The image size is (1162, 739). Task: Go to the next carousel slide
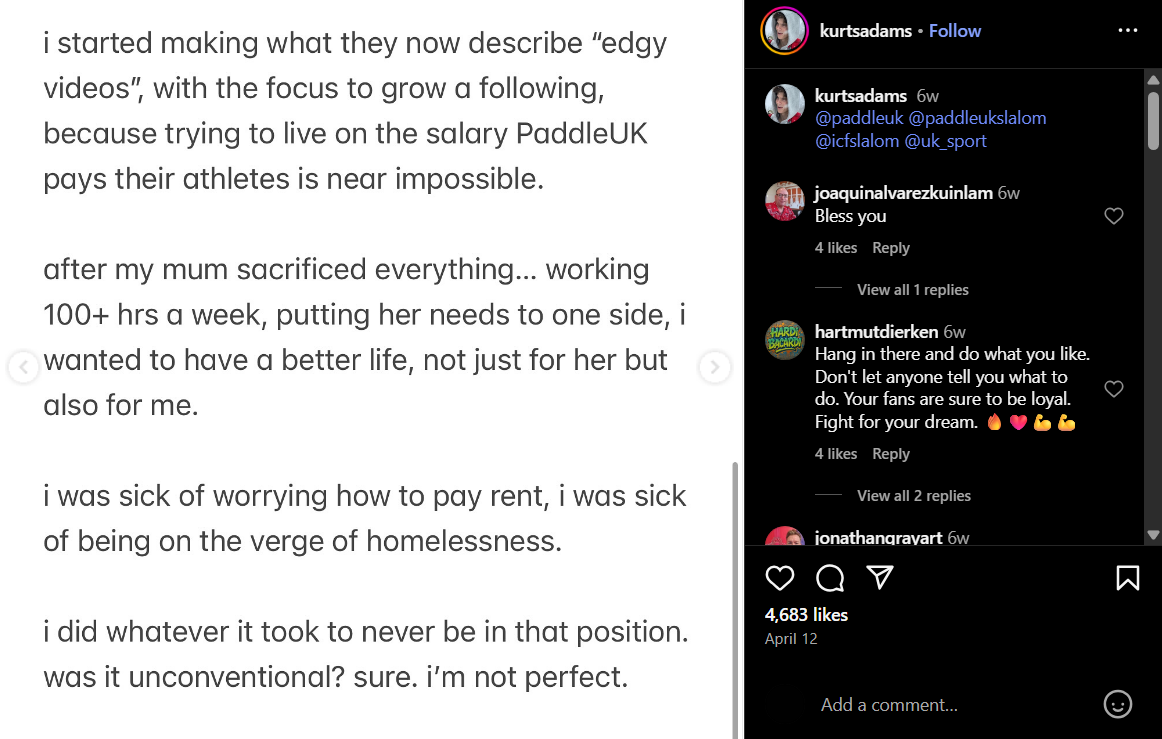(714, 367)
